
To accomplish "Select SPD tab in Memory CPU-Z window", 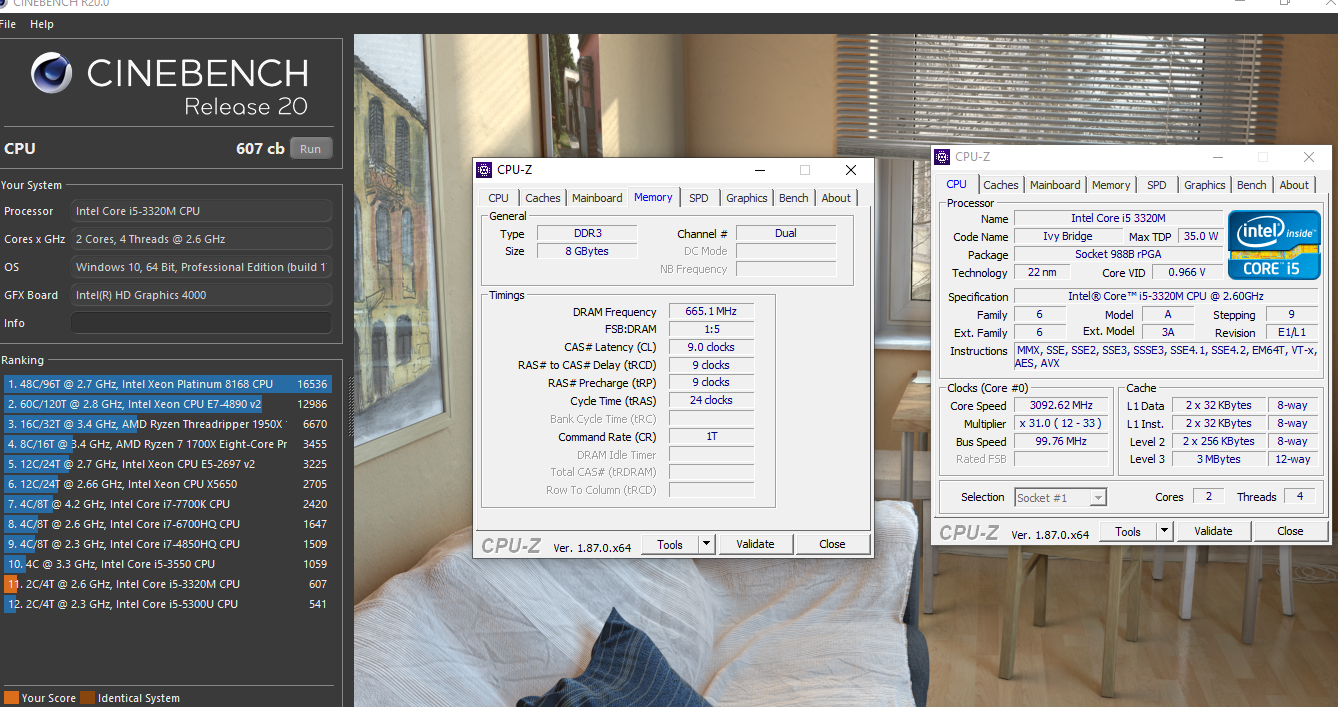I will click(699, 198).
